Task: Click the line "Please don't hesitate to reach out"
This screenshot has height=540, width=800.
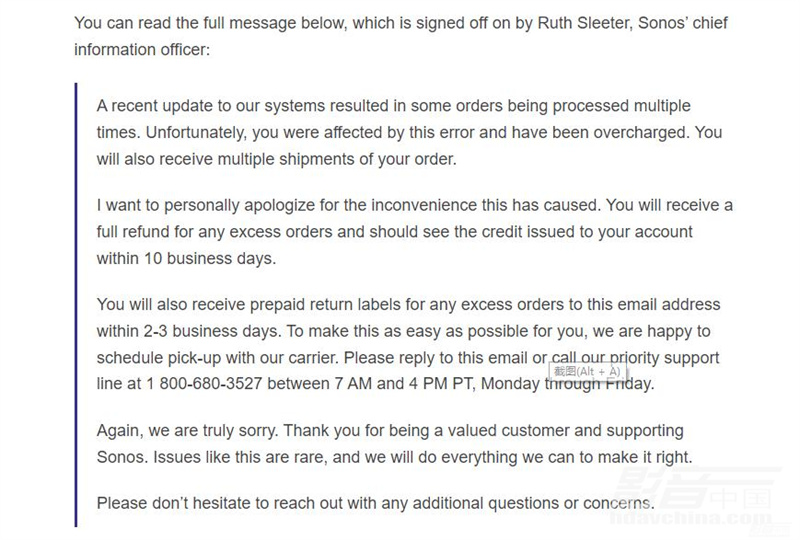Action: coord(375,503)
